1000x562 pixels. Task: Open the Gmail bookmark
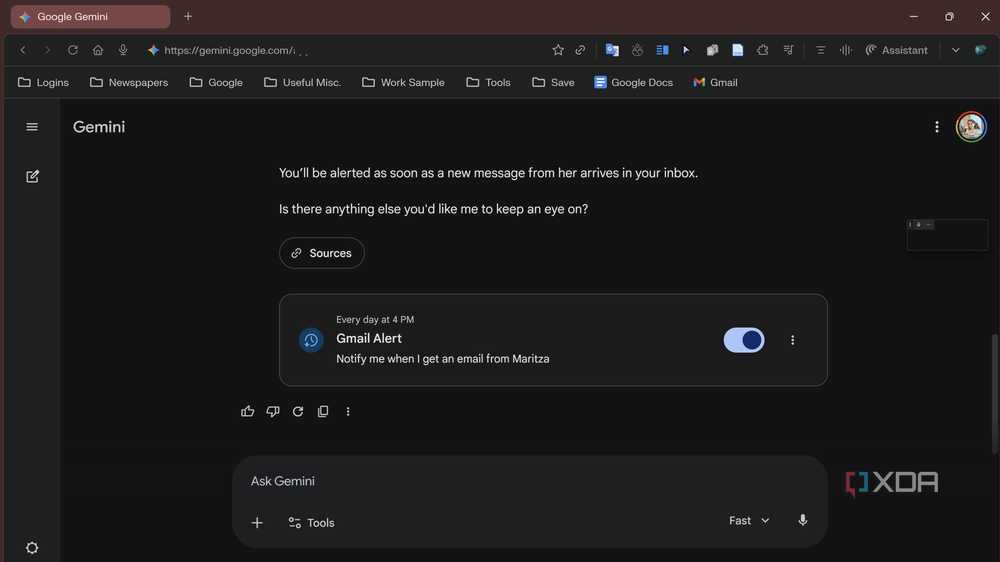click(715, 82)
